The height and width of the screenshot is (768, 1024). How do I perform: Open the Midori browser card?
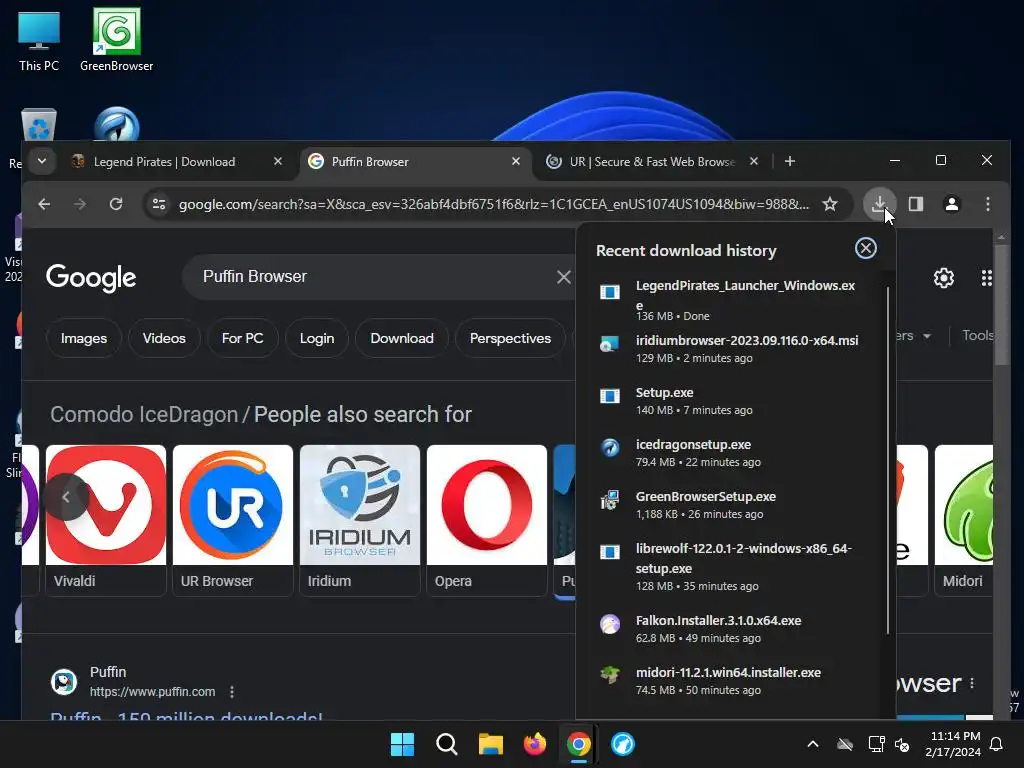point(964,520)
